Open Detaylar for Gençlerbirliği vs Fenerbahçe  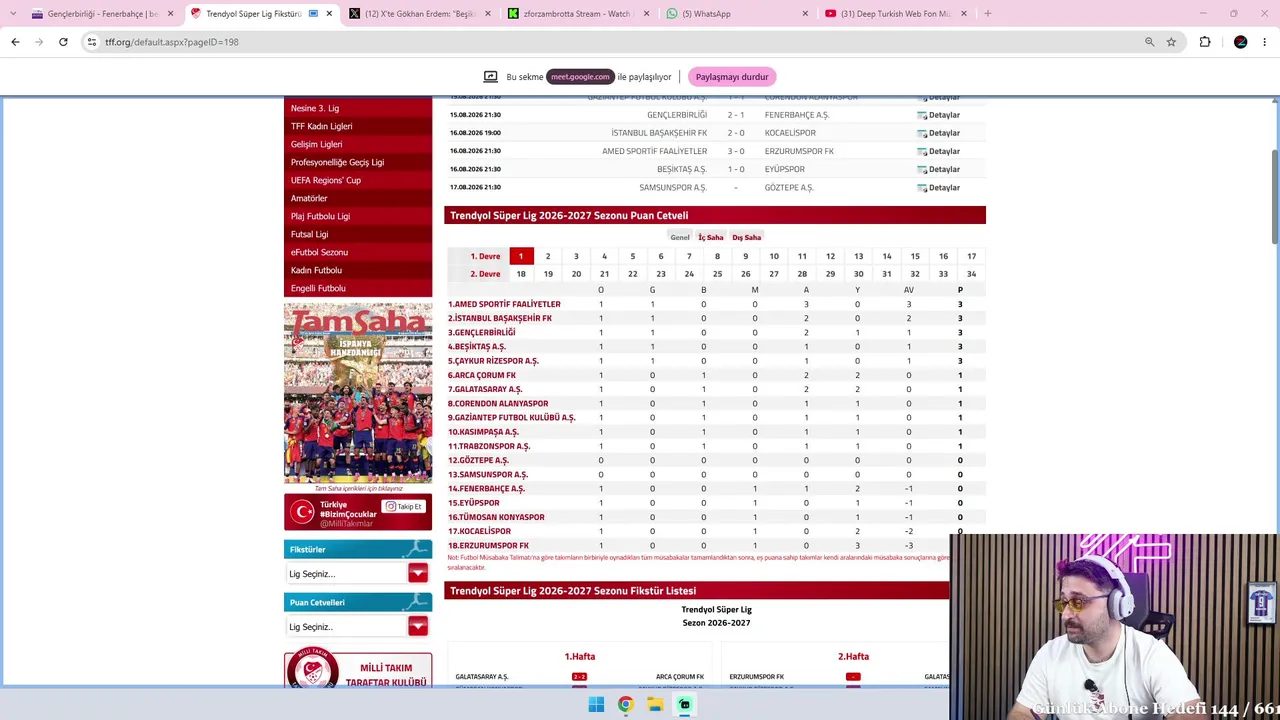(x=939, y=115)
